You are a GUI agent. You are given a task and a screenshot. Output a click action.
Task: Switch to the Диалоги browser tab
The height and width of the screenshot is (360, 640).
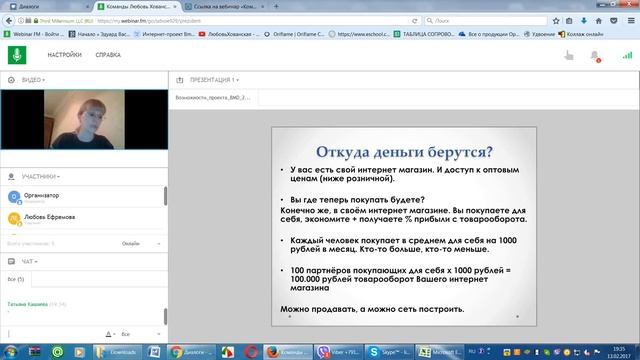coord(49,7)
